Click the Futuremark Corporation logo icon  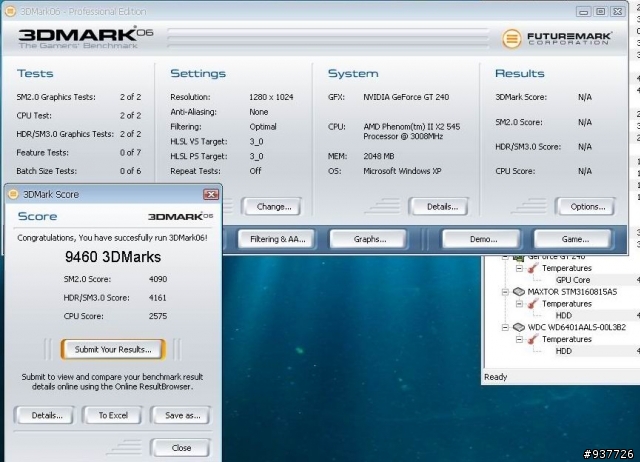(511, 39)
